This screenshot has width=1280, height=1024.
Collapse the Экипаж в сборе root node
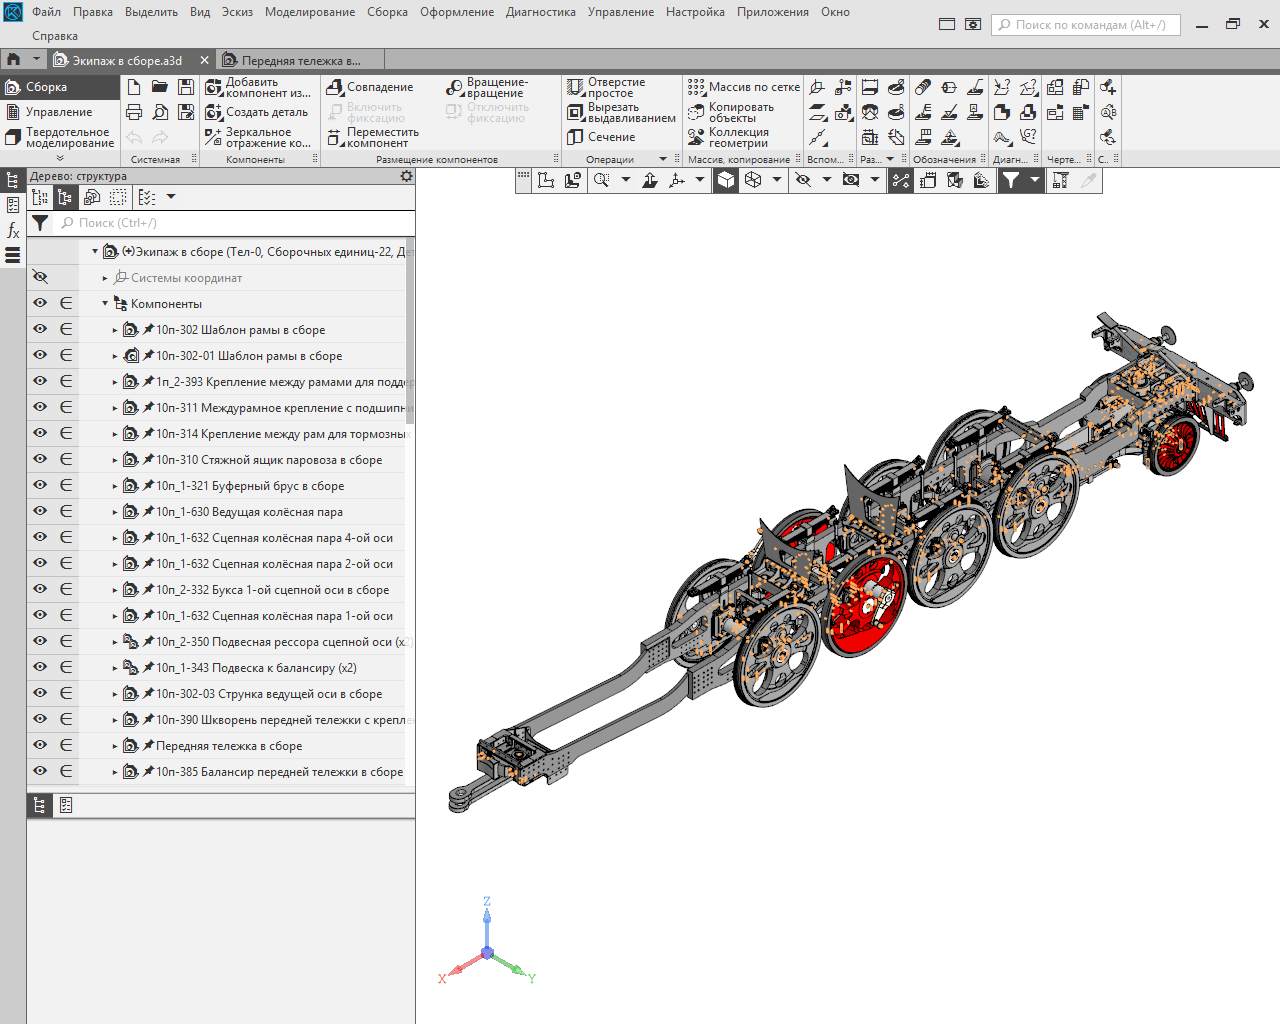pos(95,252)
